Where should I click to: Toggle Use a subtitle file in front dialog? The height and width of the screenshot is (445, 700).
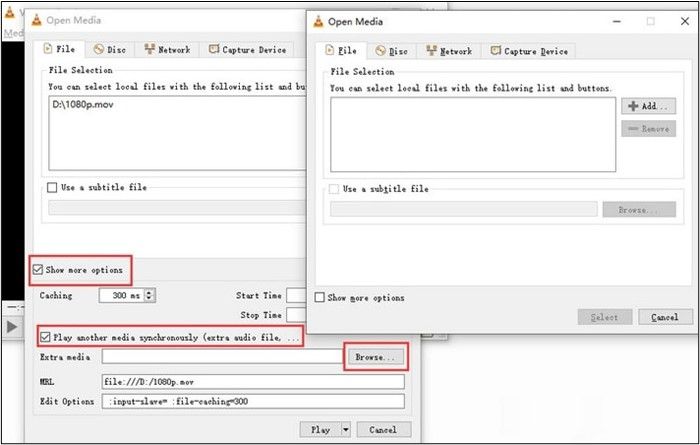click(333, 189)
